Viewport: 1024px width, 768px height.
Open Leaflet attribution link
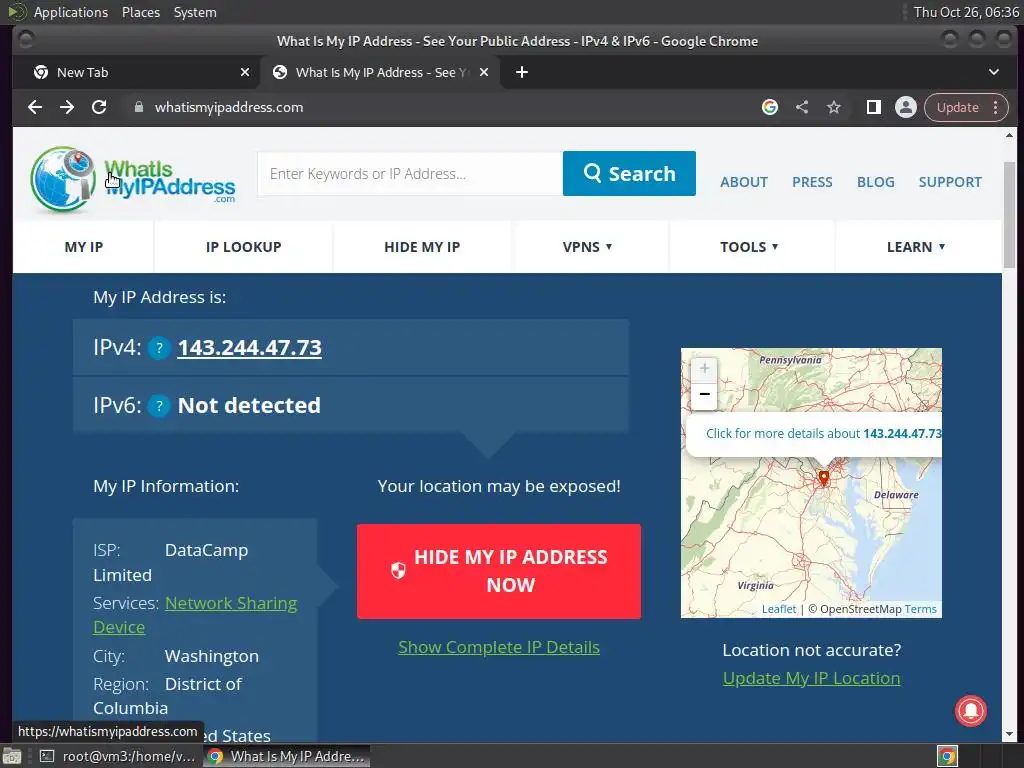click(778, 609)
